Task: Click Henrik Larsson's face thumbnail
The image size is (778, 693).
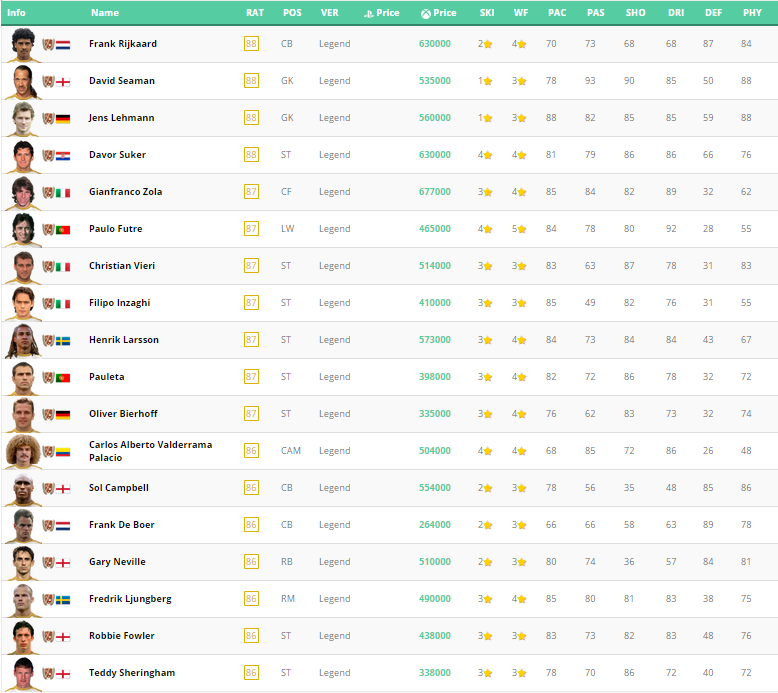Action: (x=23, y=341)
